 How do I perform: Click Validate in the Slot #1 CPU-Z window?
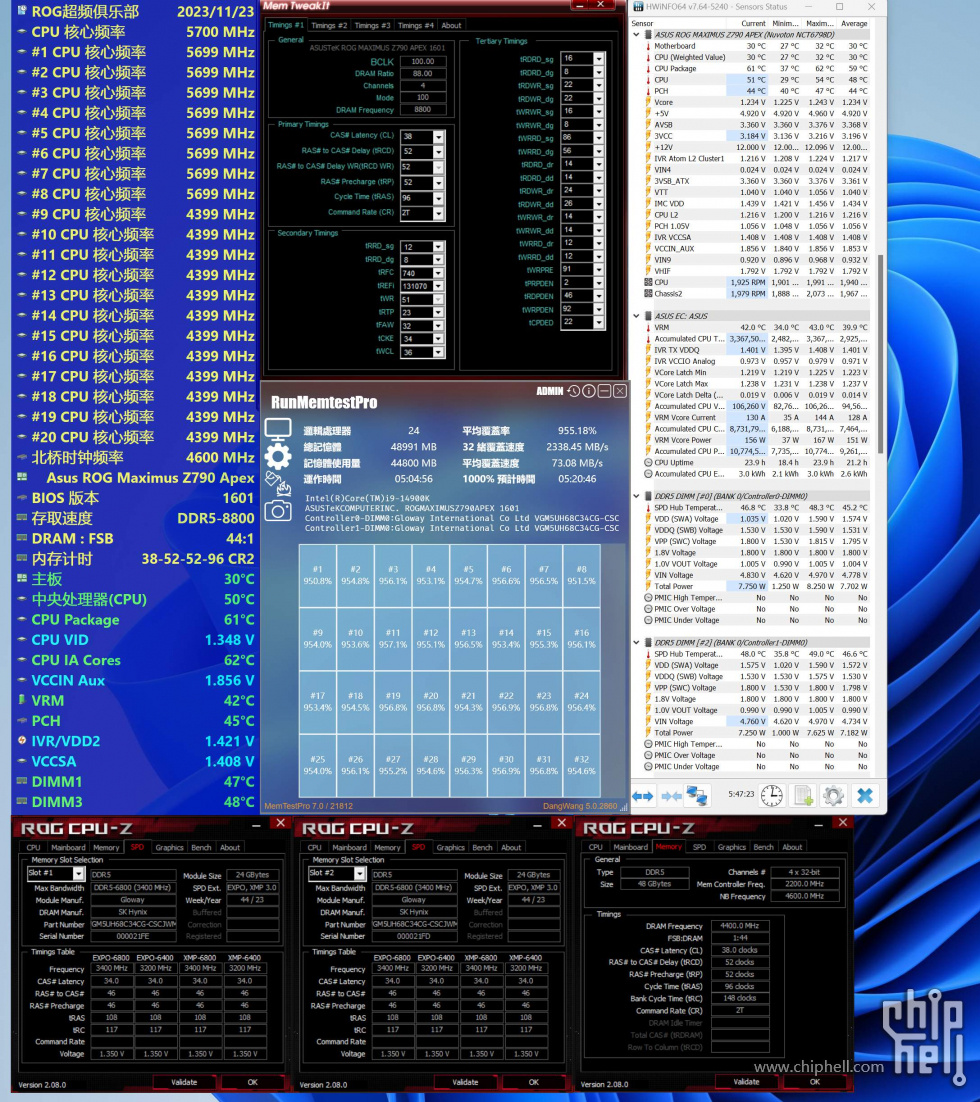pos(184,1082)
